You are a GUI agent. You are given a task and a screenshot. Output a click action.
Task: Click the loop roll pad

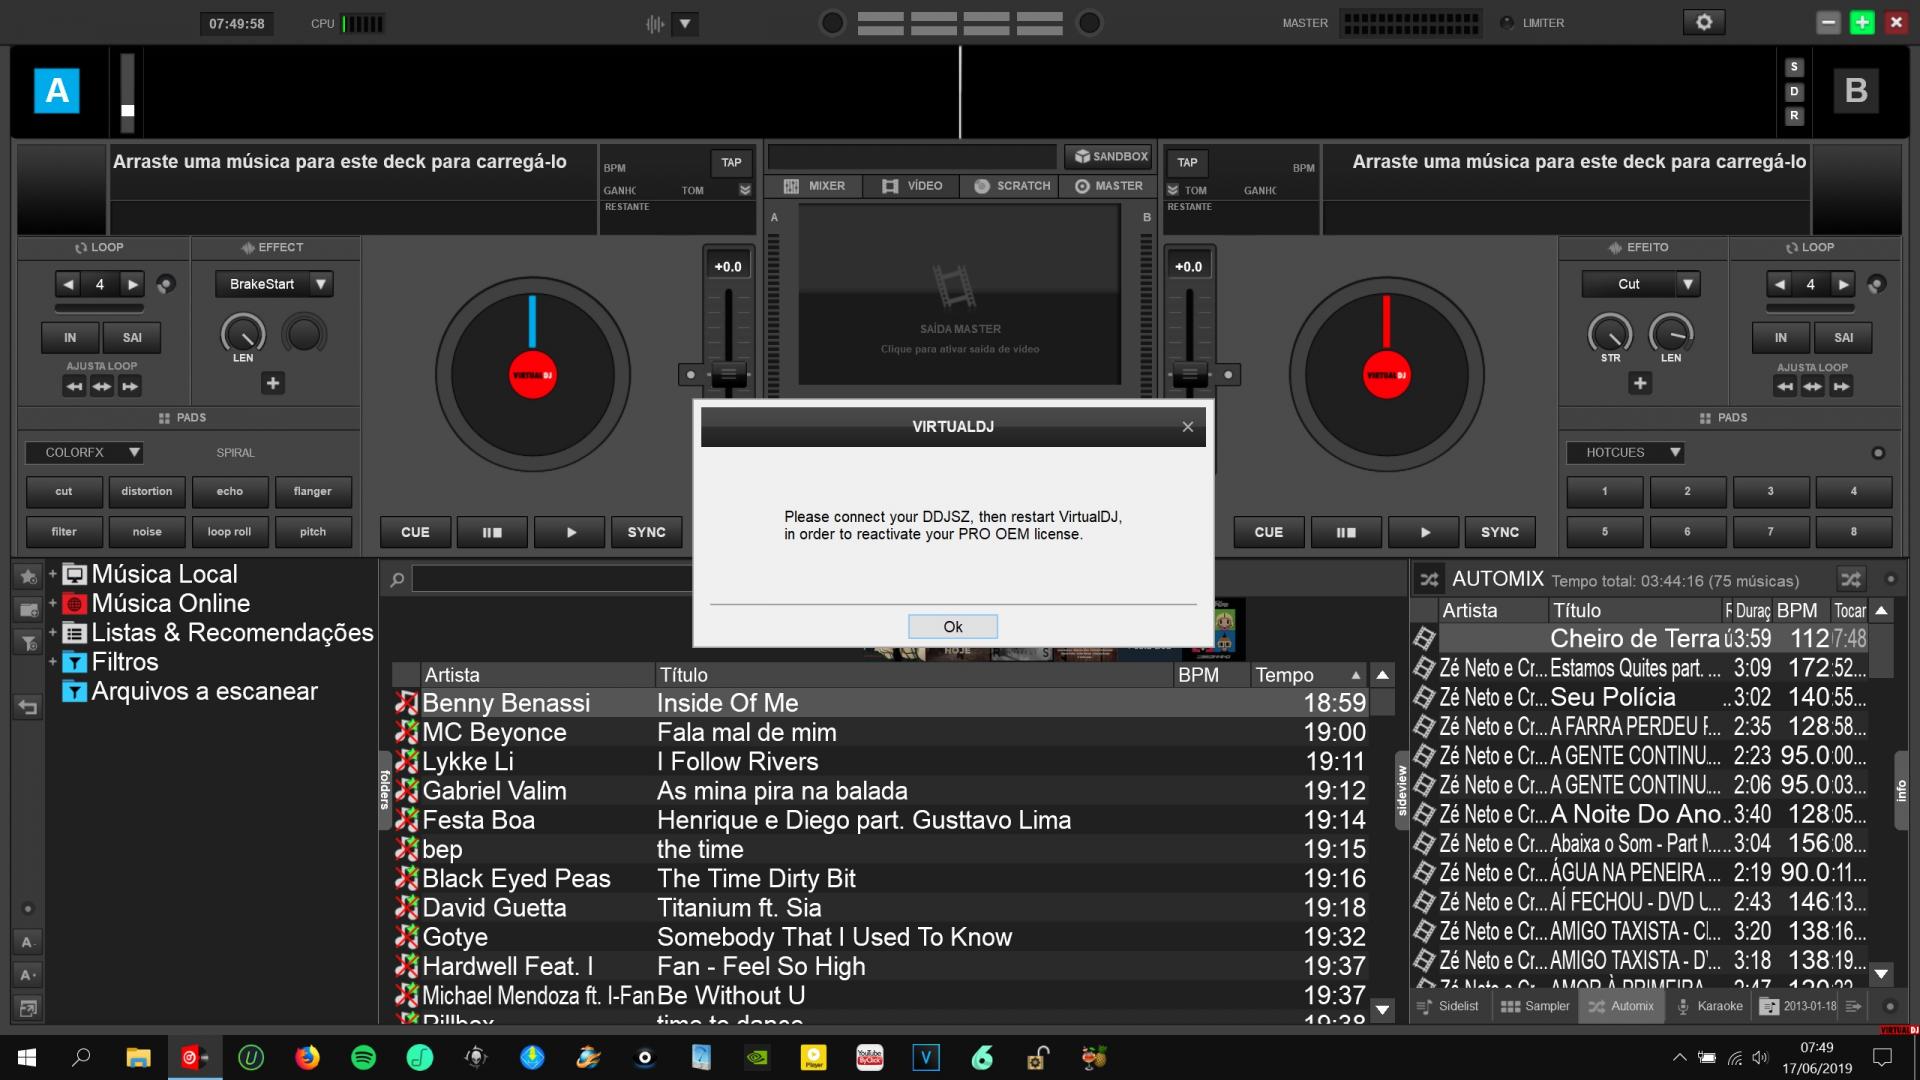pyautogui.click(x=229, y=531)
